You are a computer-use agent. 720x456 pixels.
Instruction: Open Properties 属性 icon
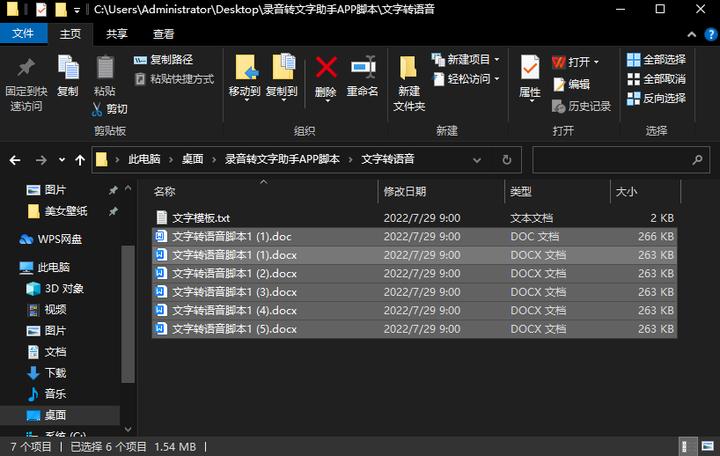coord(530,78)
